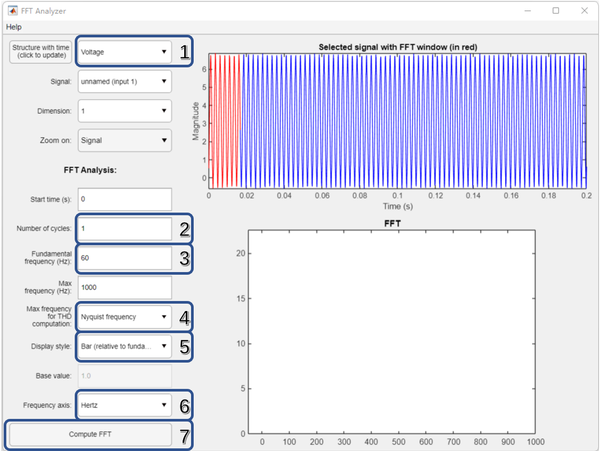Click the Compute FFT button
This screenshot has height=451, width=600.
[x=90, y=434]
